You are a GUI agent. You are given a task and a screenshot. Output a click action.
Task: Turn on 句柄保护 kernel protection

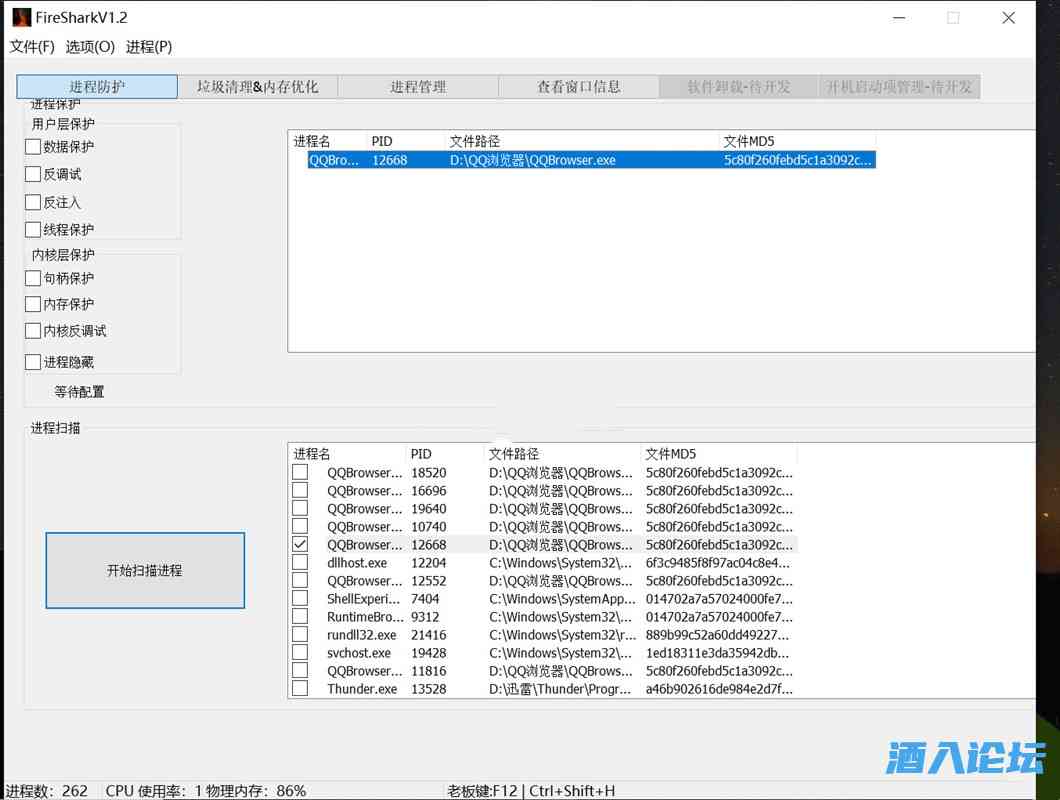point(33,278)
